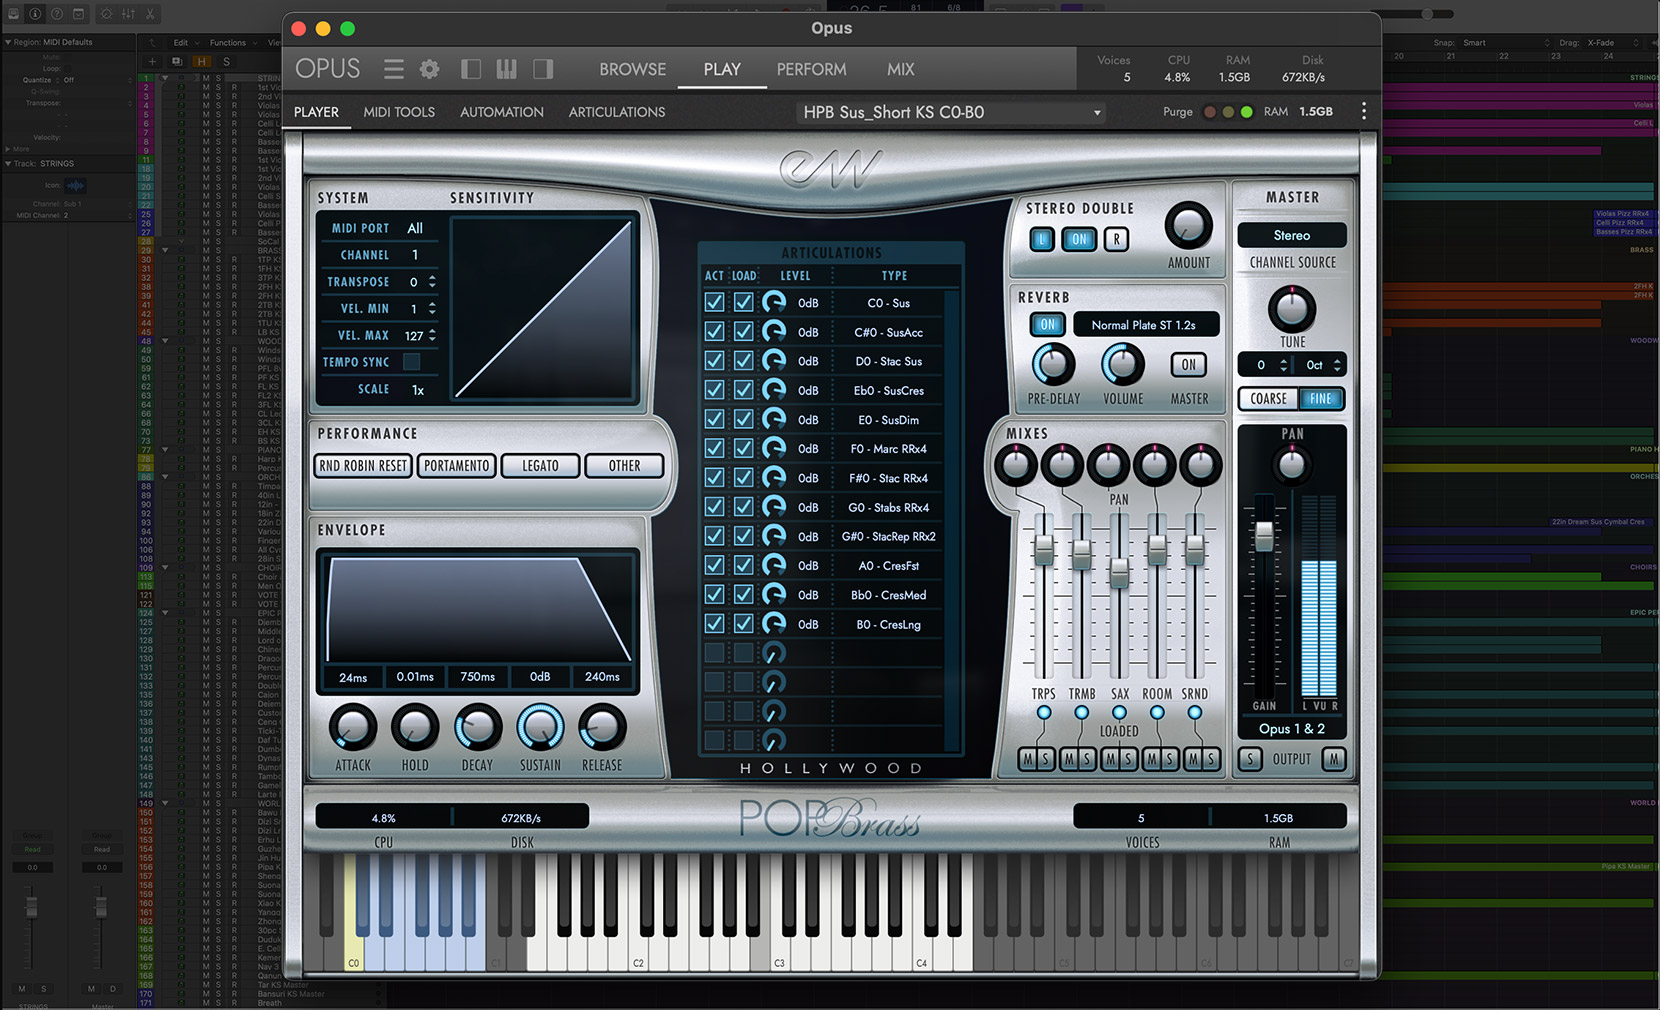Open the MIDI TOOLS tab
This screenshot has width=1660, height=1010.
point(399,112)
